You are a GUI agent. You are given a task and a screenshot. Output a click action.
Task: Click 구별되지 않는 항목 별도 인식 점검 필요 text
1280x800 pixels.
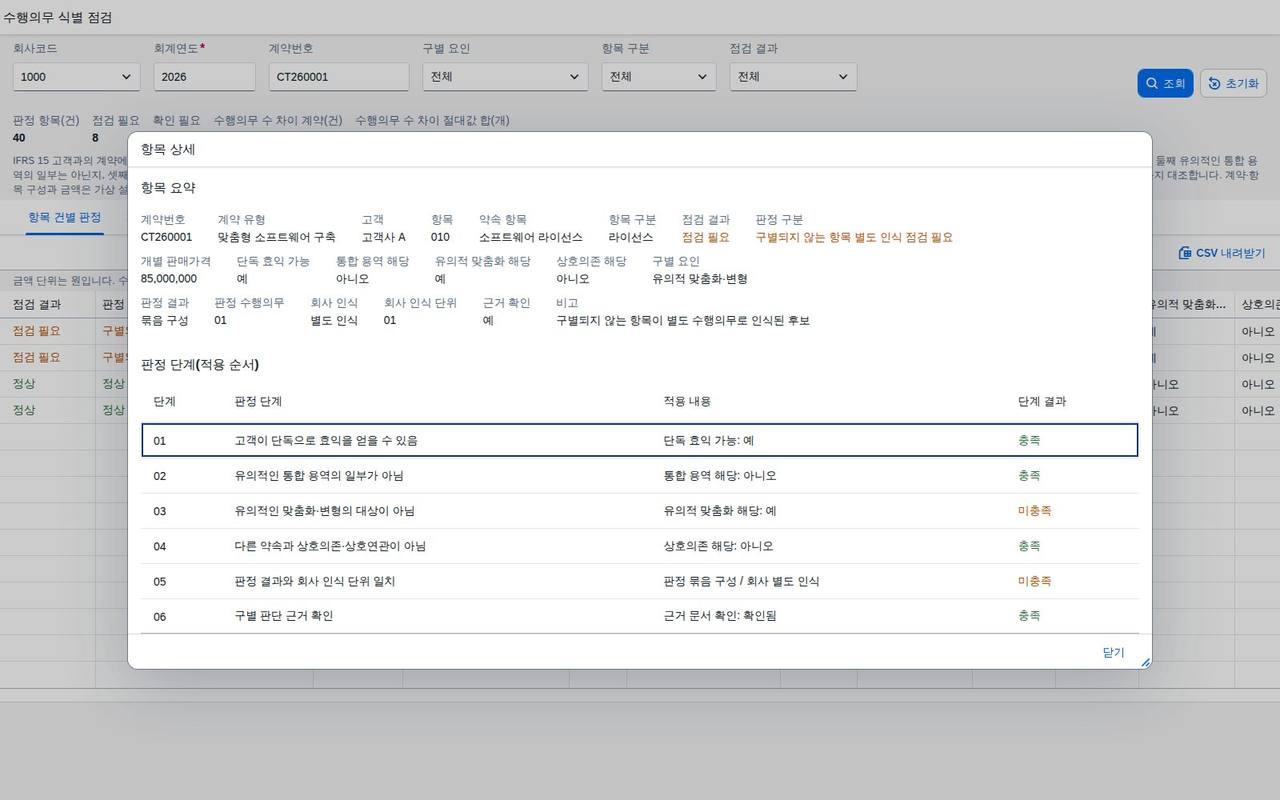[x=854, y=237]
